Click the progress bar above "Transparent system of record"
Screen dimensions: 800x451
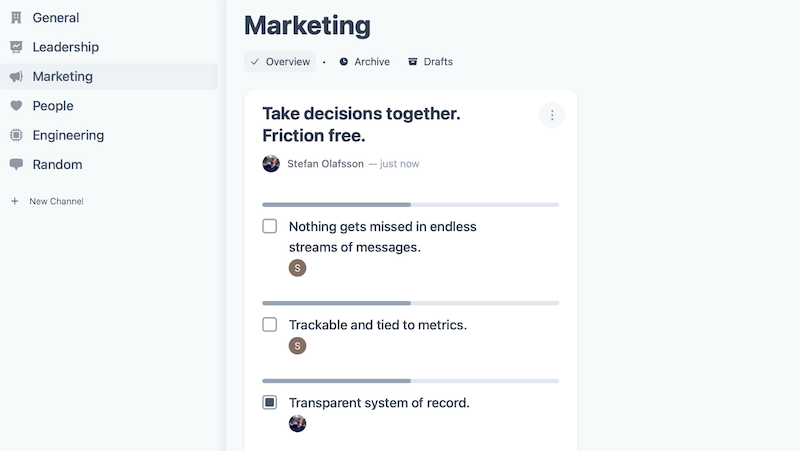tap(410, 381)
